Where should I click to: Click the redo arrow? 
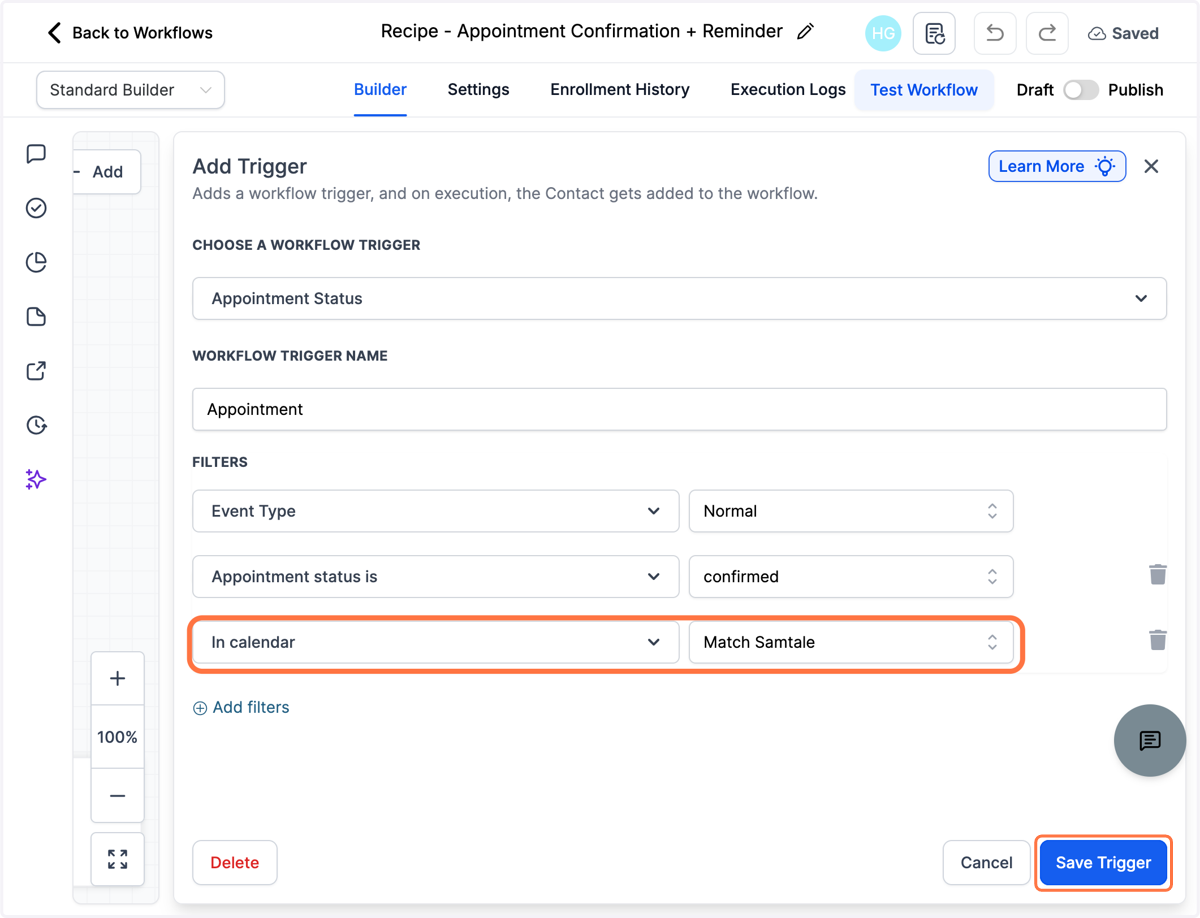(x=1047, y=33)
